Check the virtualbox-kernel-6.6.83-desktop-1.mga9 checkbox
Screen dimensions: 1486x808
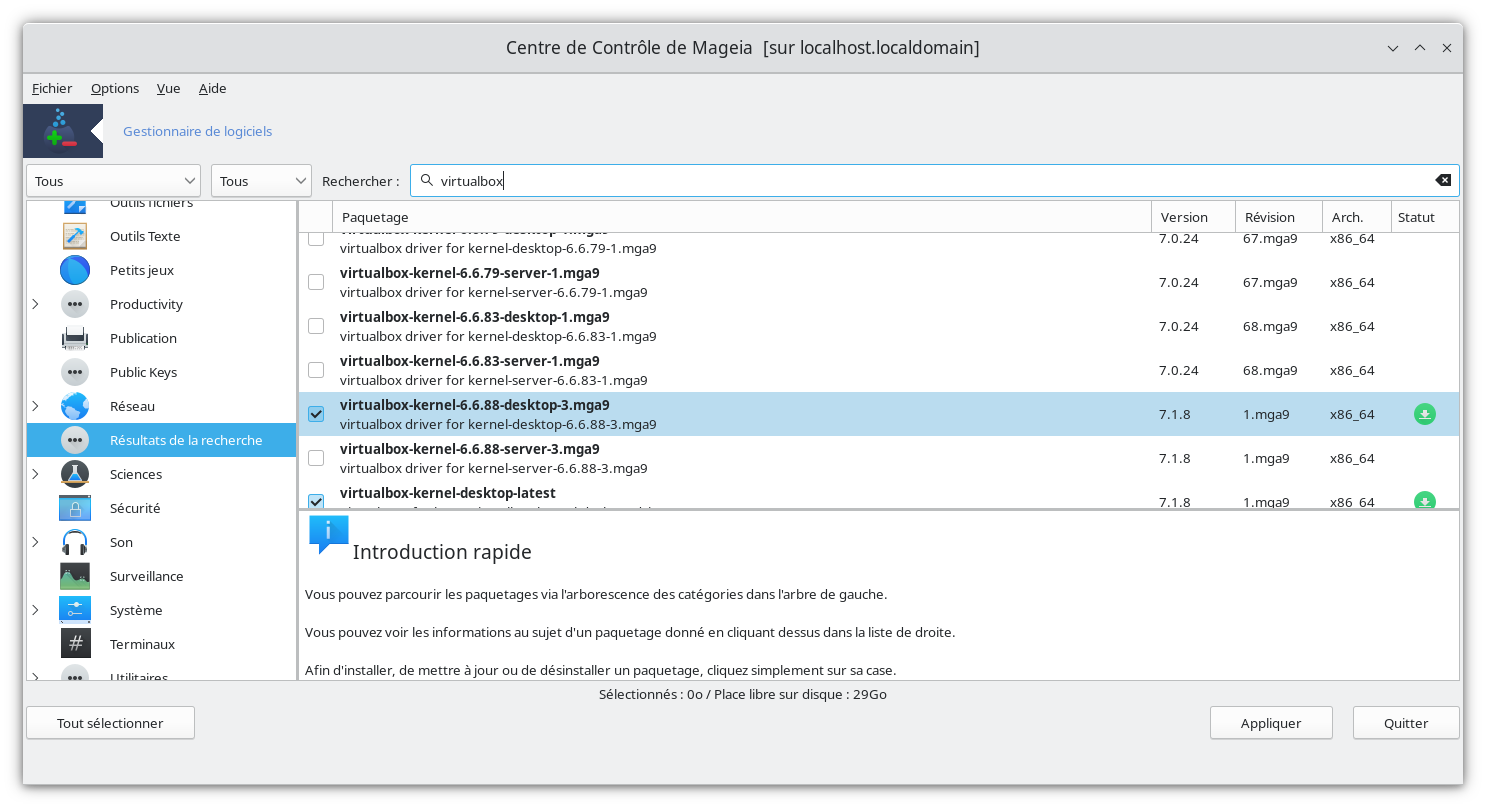(x=316, y=326)
